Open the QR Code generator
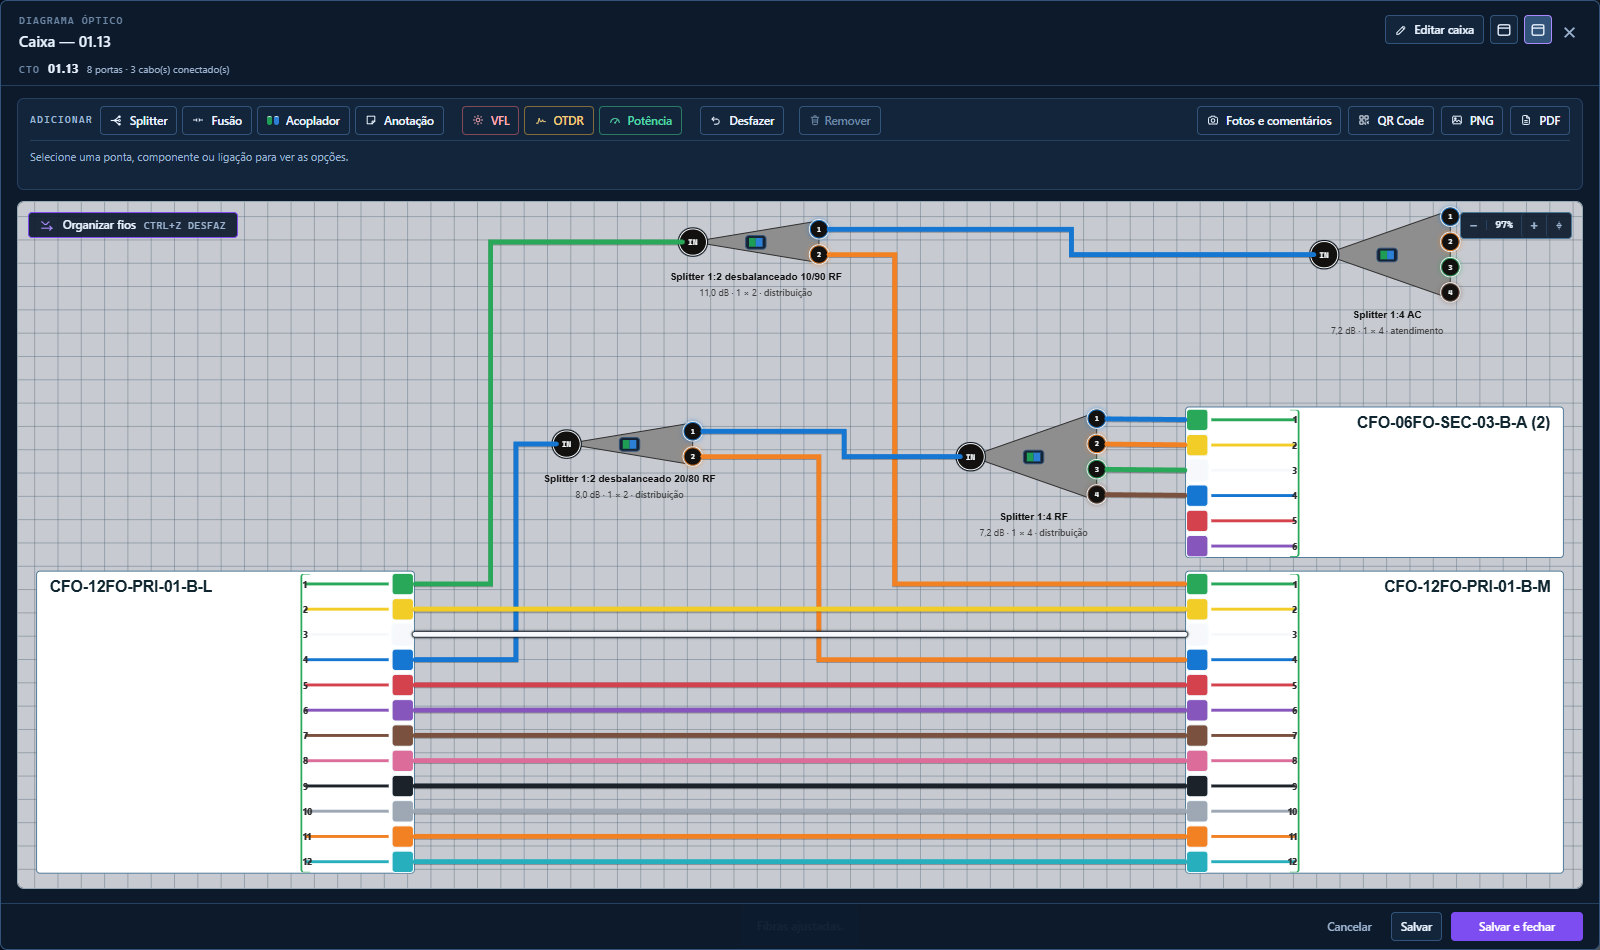 click(x=1391, y=121)
